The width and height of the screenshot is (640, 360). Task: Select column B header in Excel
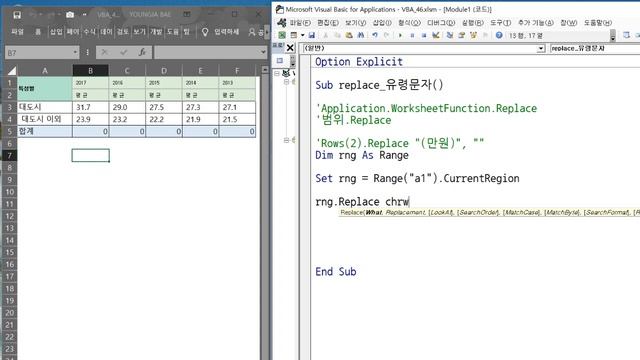coord(91,71)
